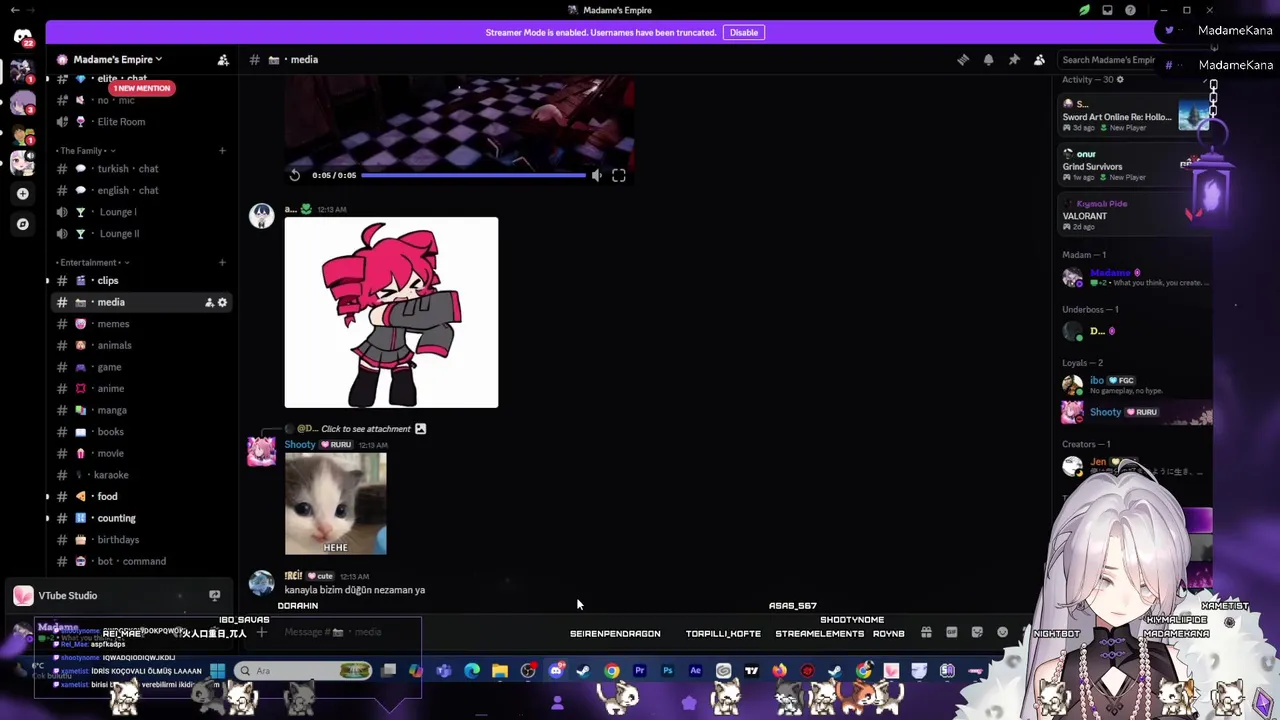Open Notification Settings bell icon

pyautogui.click(x=988, y=60)
